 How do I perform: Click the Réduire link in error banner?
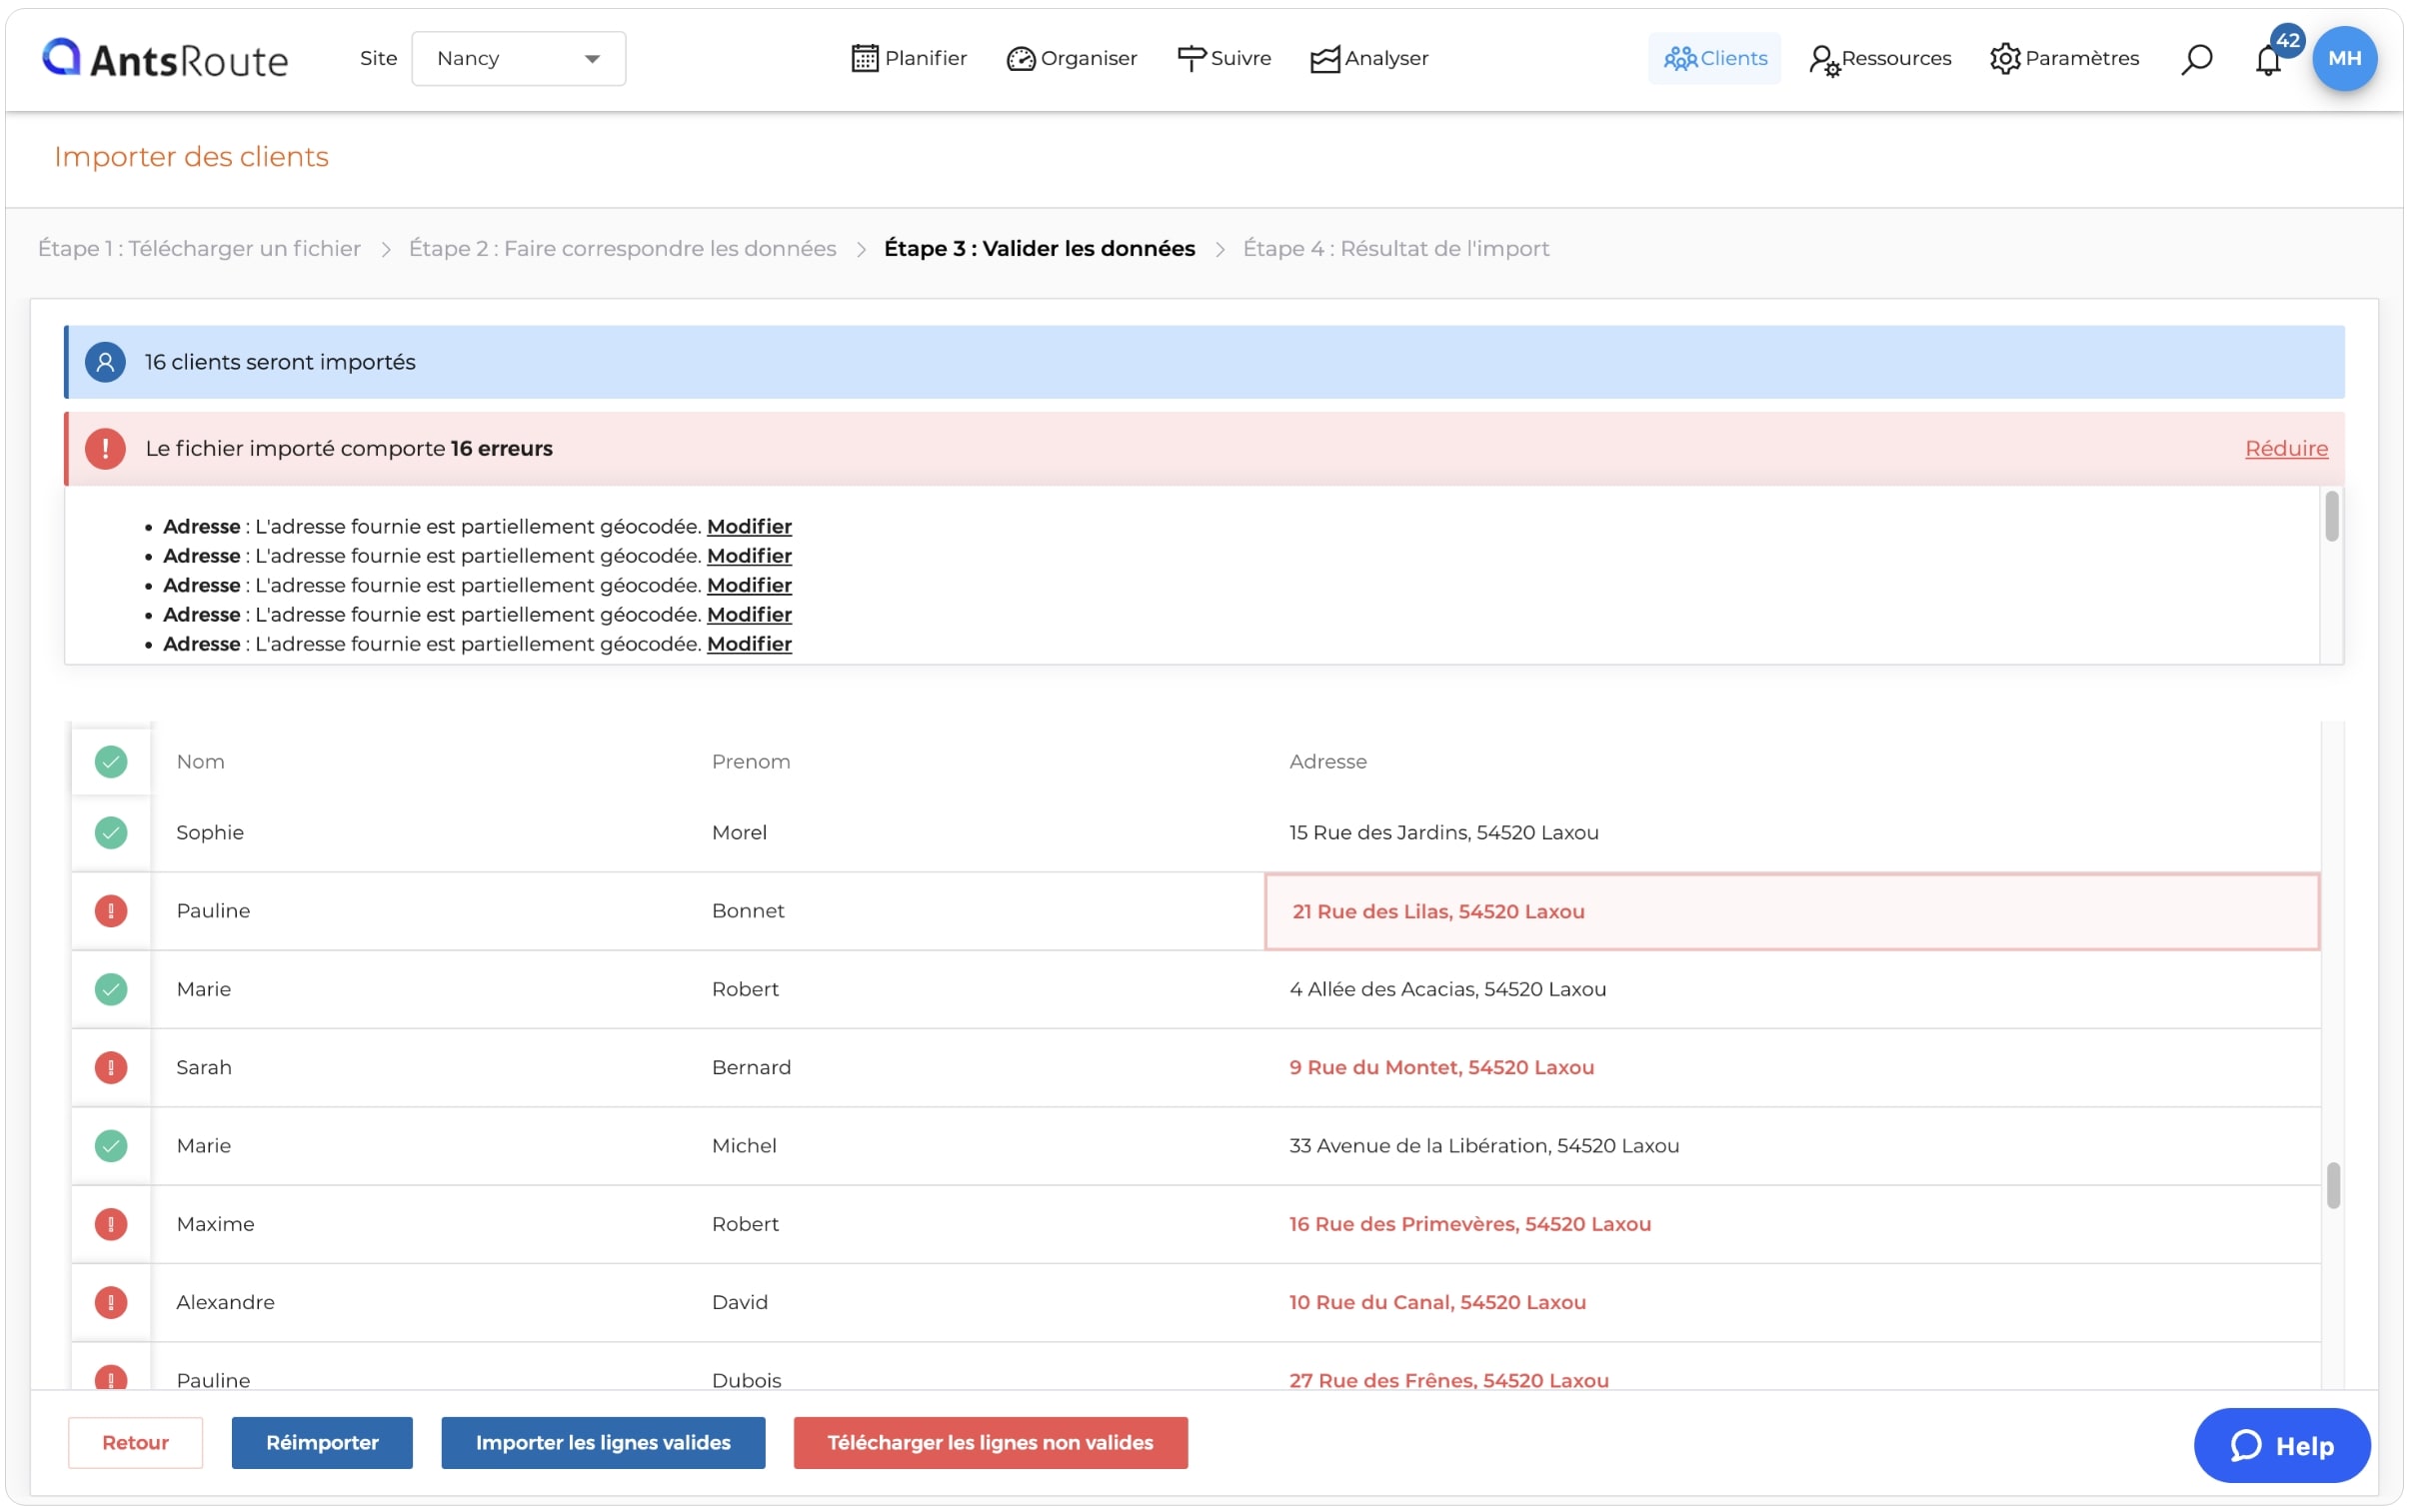[x=2285, y=448]
